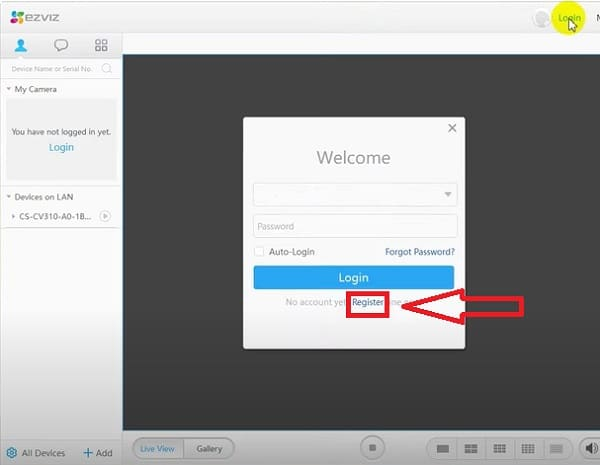Select nine-window grid layout
Viewport: 600px width, 465px height.
[x=499, y=449]
